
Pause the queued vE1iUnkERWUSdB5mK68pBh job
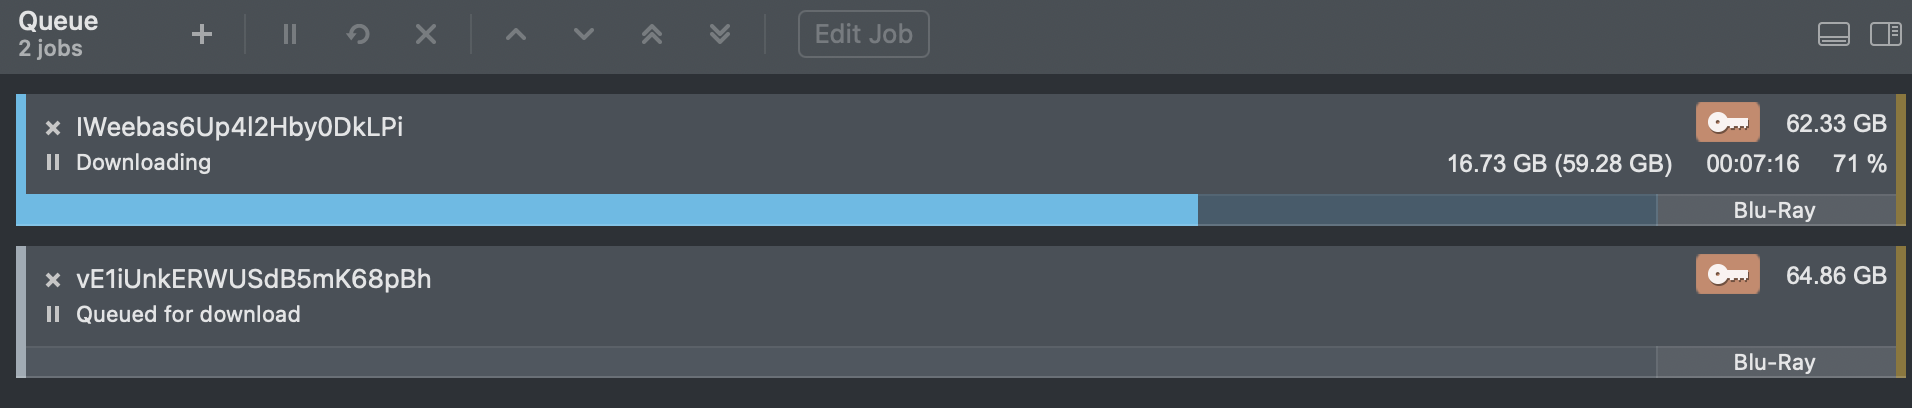coord(53,314)
